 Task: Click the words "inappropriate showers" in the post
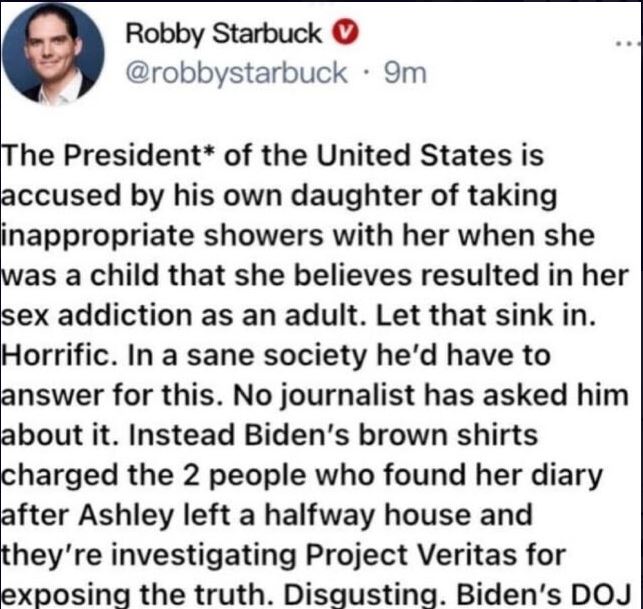click(163, 237)
